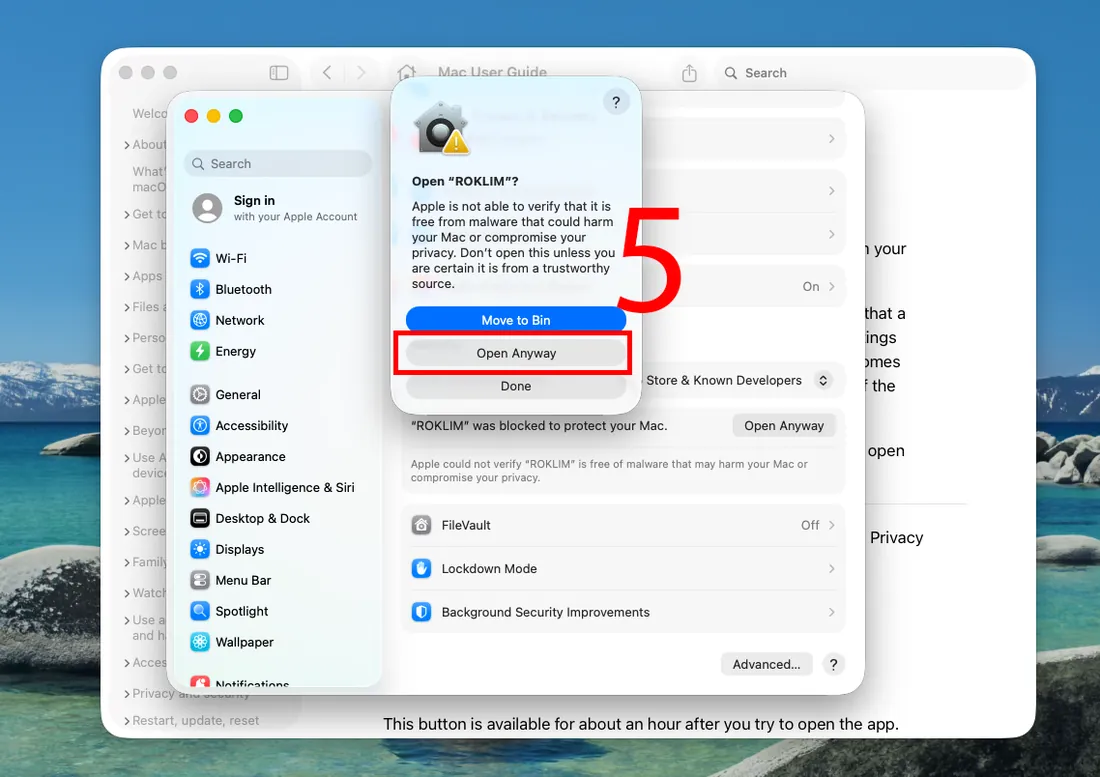Viewport: 1100px width, 777px height.
Task: Click the FileVault icon
Action: coord(421,525)
